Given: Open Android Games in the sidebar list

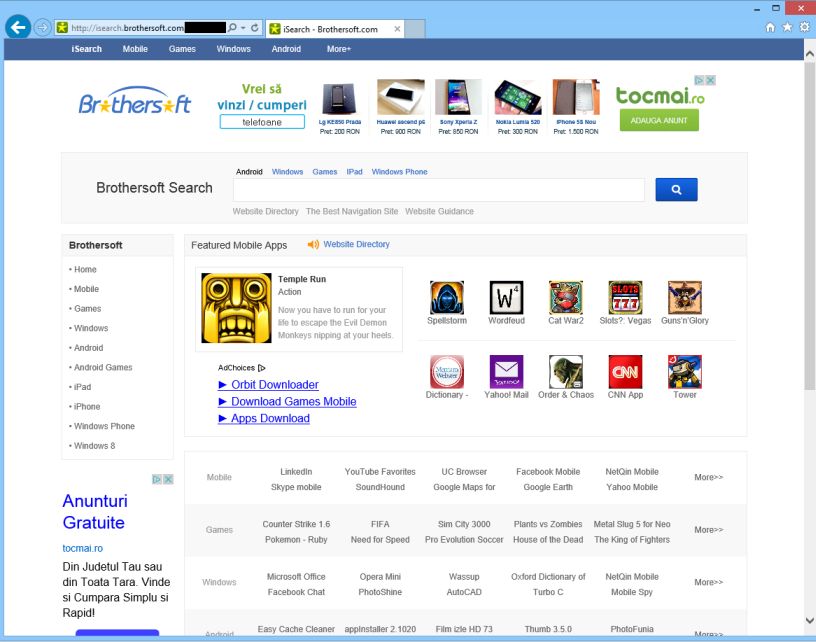Looking at the screenshot, I should 103,367.
